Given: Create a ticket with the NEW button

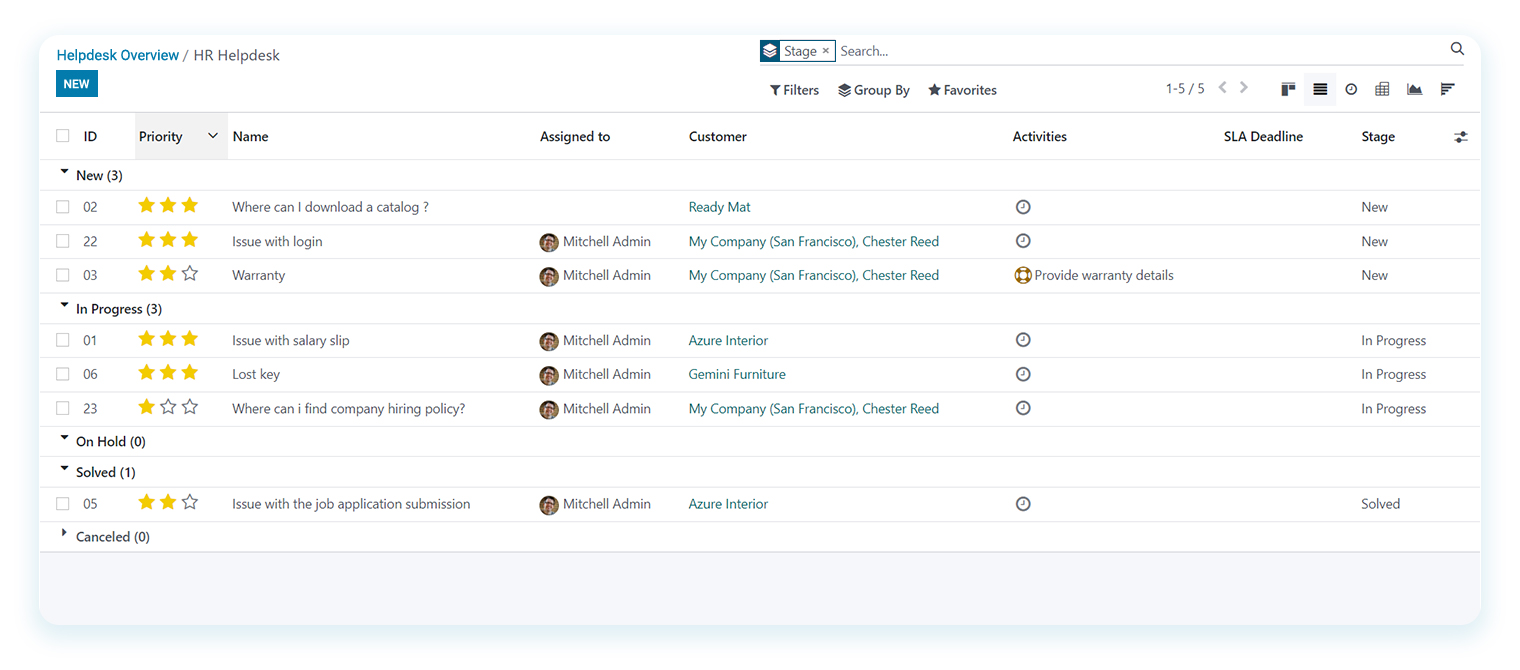Looking at the screenshot, I should point(76,83).
